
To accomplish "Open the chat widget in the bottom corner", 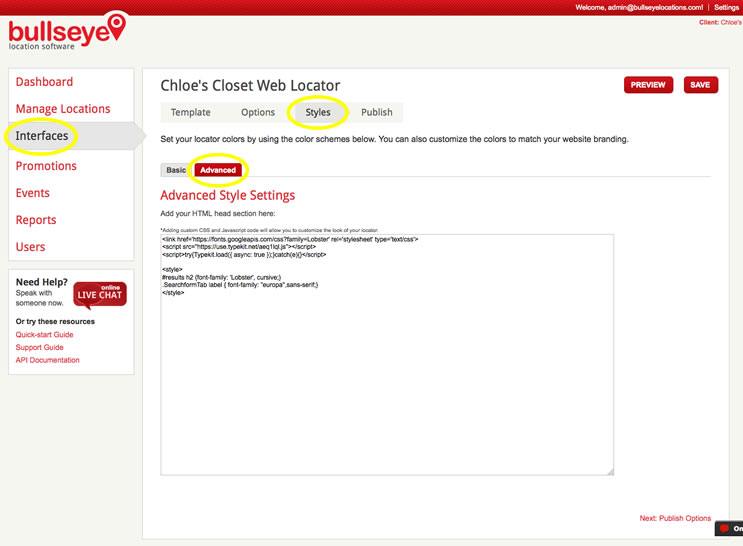I will click(729, 528).
